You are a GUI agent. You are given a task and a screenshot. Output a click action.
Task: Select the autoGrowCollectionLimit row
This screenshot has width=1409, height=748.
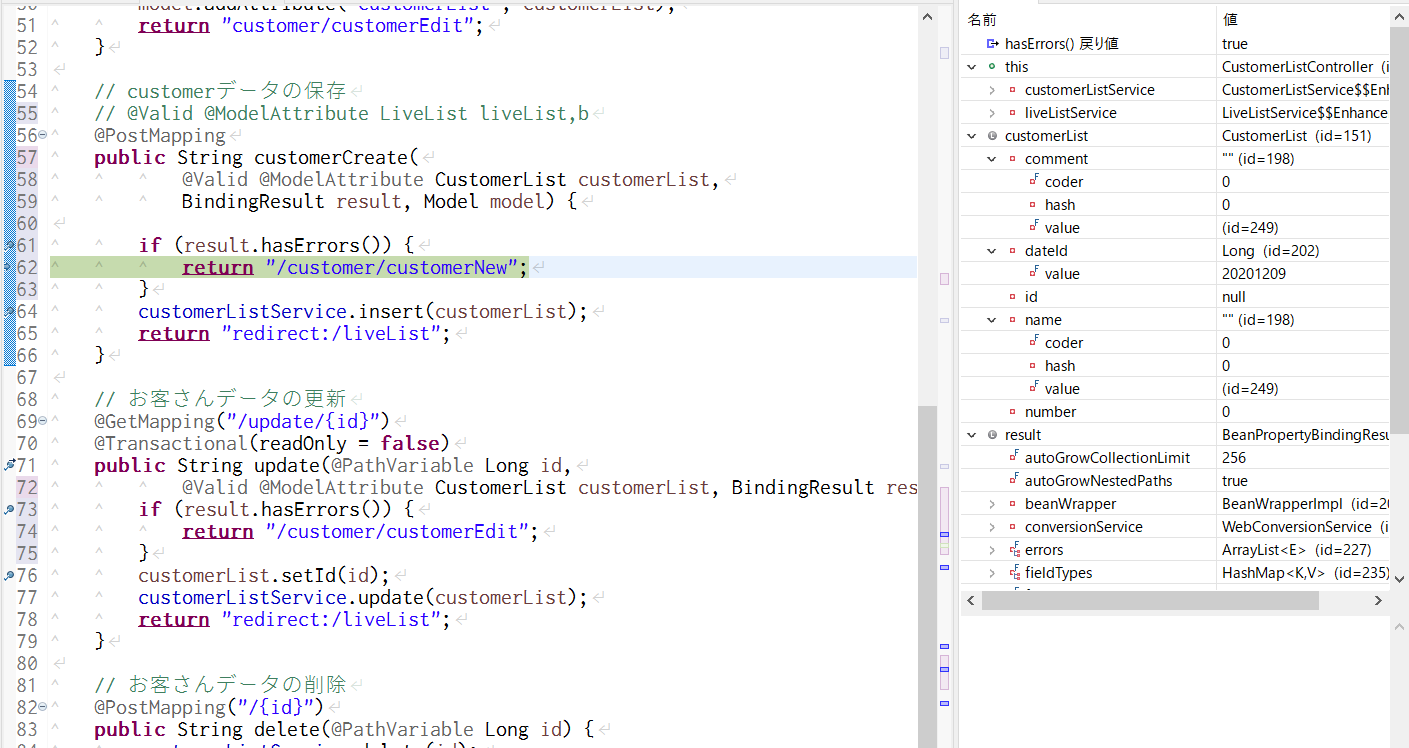click(1174, 458)
